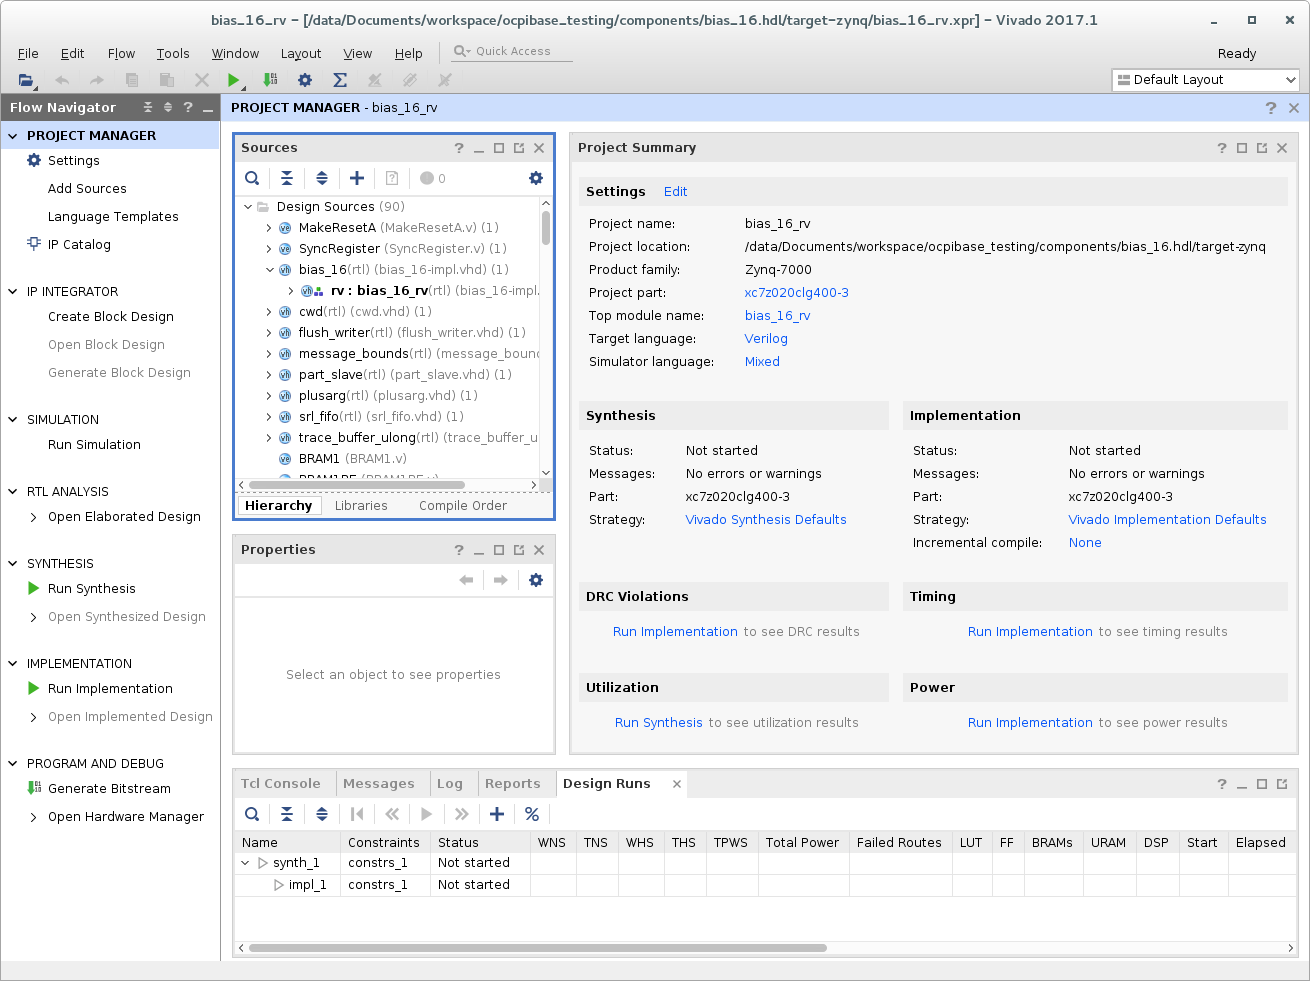Add sources with plus icon in Sources panel
Viewport: 1310px width, 981px height.
click(357, 178)
